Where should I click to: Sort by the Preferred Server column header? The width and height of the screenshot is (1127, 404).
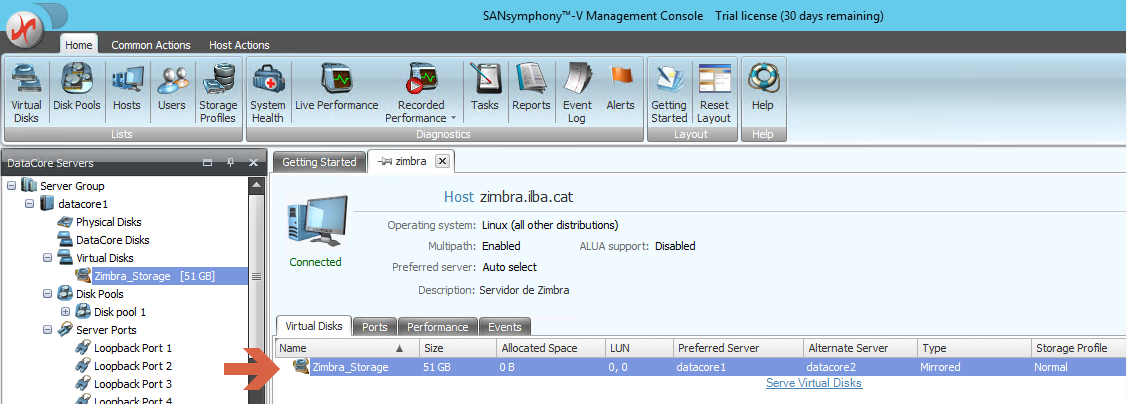point(738,348)
